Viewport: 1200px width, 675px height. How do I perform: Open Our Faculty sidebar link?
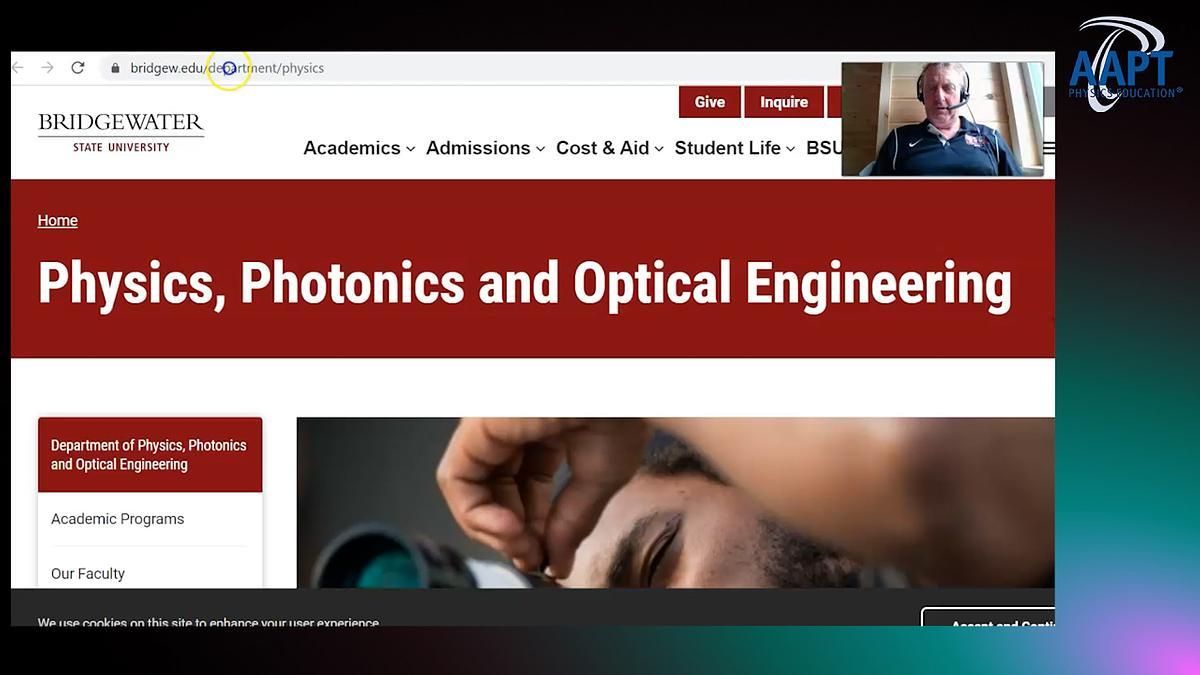[x=88, y=574]
